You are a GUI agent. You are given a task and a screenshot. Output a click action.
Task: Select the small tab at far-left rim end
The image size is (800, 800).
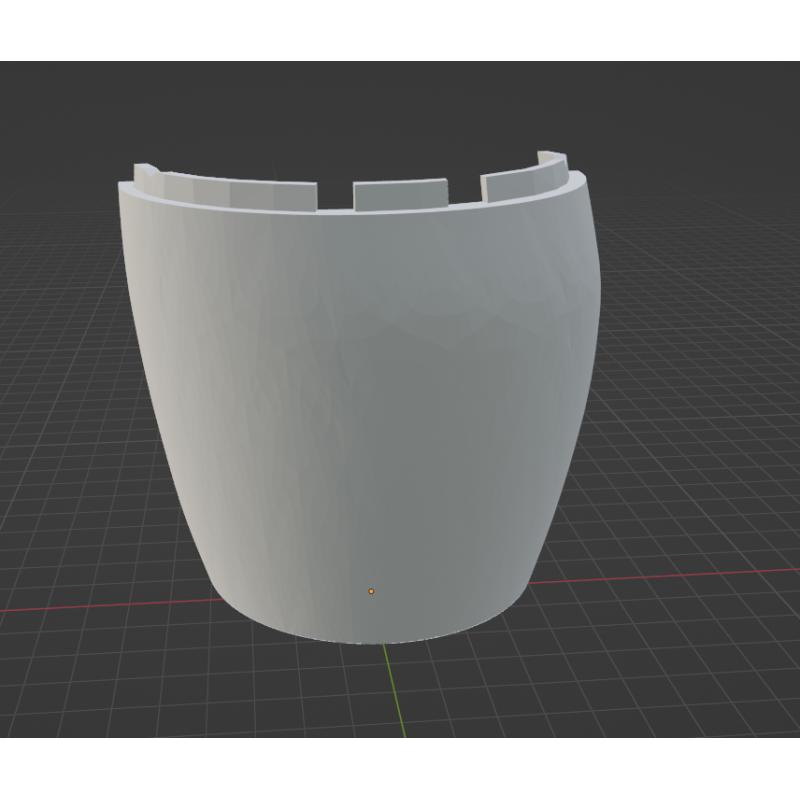(146, 174)
